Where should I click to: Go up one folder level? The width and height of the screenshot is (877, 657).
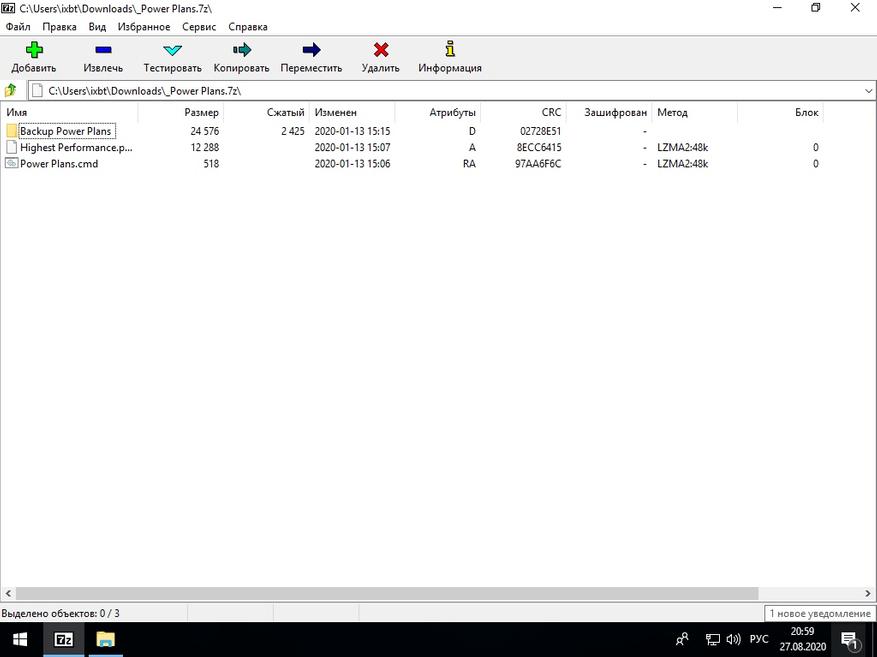click(x=11, y=90)
